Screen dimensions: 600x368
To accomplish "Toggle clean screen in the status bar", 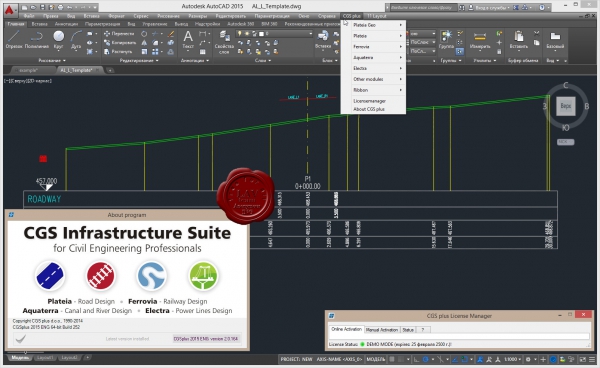I will (x=582, y=359).
